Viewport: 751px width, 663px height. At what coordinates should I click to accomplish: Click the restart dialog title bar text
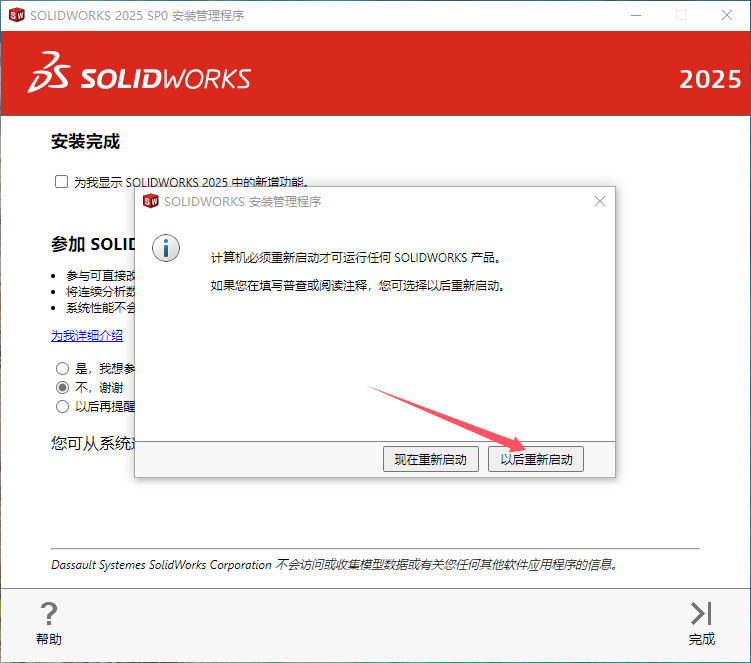[x=242, y=201]
